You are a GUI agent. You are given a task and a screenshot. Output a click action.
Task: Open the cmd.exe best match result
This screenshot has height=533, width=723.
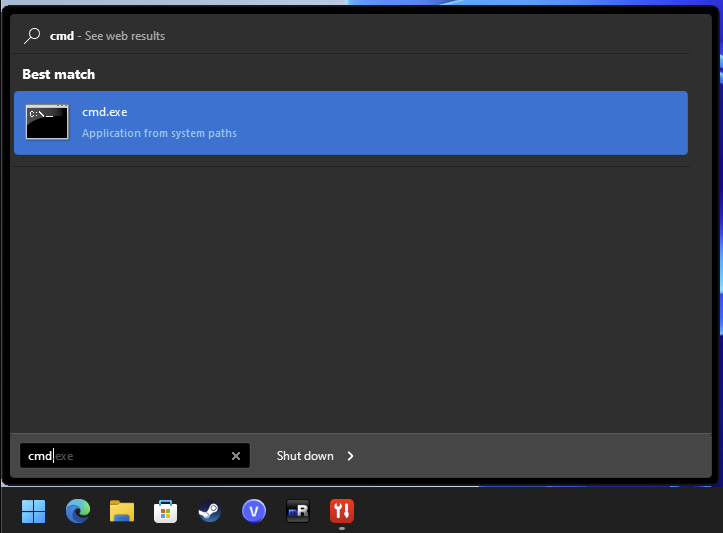click(x=350, y=123)
